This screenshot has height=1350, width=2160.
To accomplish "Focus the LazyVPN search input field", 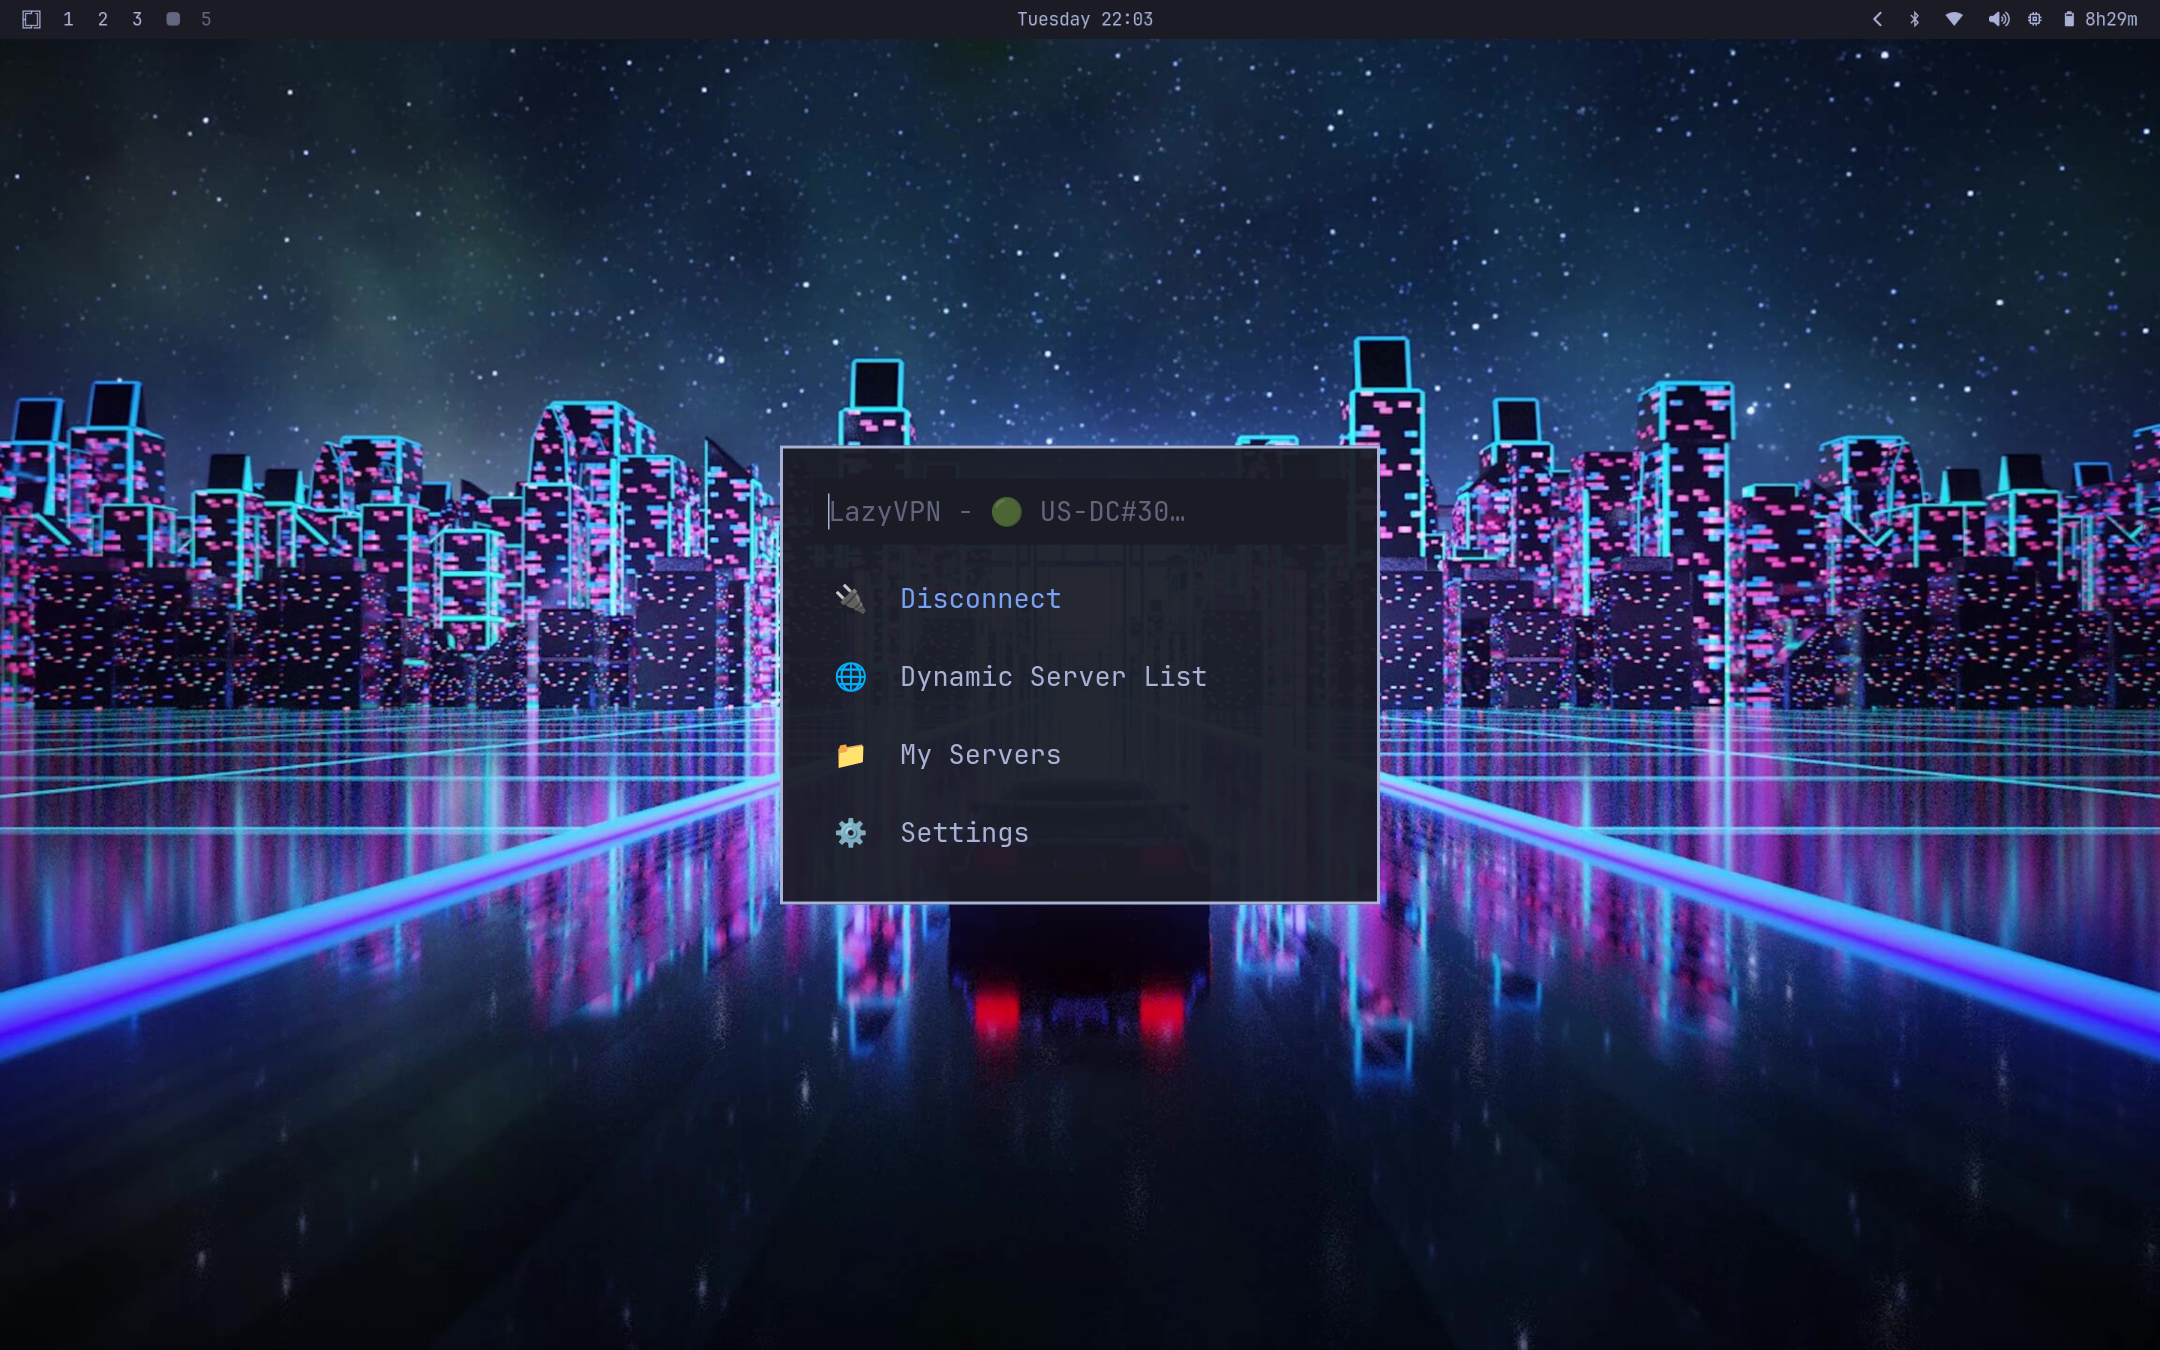I will (1080, 512).
